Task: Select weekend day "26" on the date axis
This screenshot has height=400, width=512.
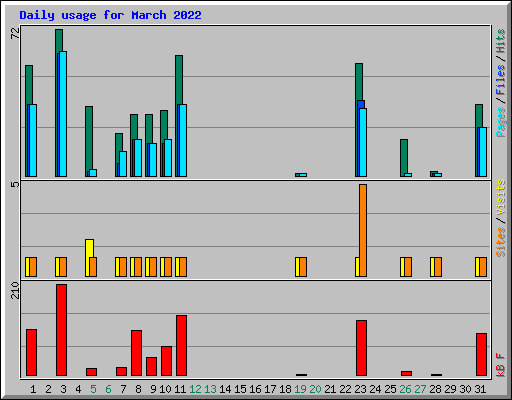Action: pos(405,389)
